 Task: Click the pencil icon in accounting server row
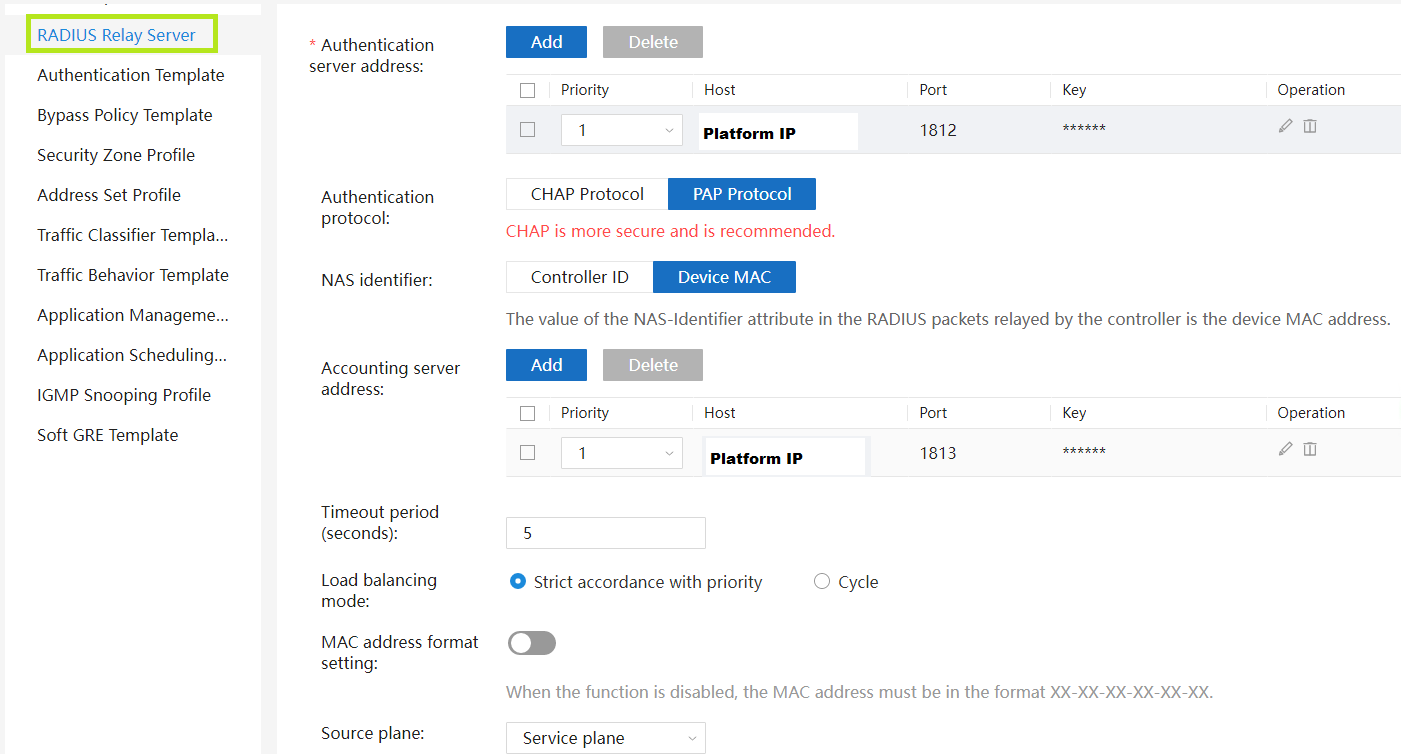pyautogui.click(x=1285, y=449)
